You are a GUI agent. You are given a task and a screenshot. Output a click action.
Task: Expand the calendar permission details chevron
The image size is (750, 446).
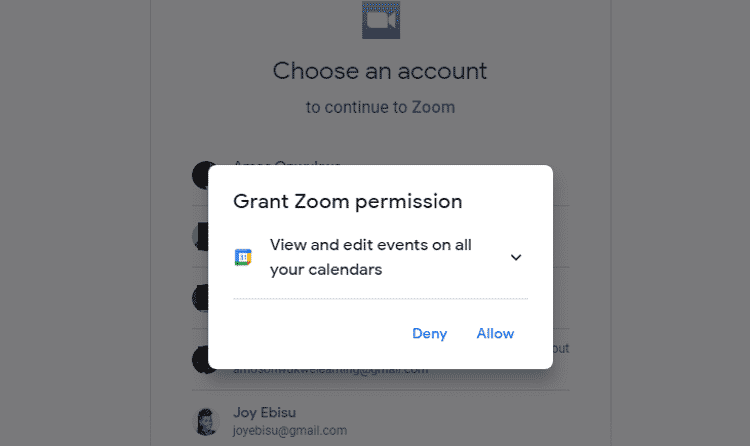[516, 257]
